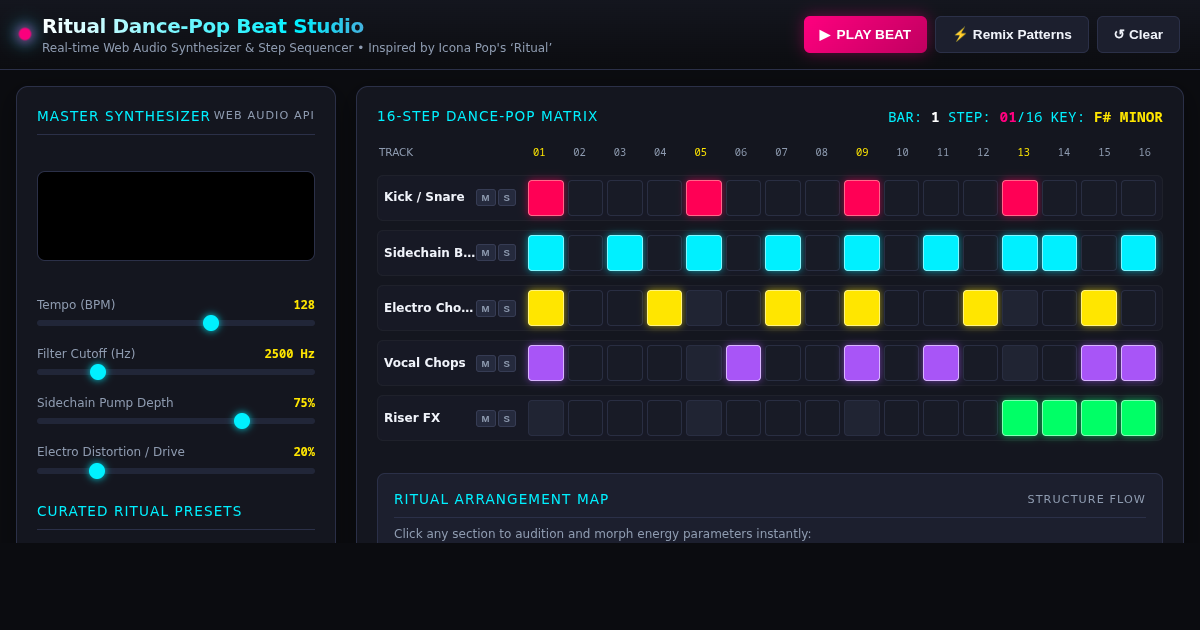
Task: Disable Electro Chords step 01
Action: click(546, 308)
